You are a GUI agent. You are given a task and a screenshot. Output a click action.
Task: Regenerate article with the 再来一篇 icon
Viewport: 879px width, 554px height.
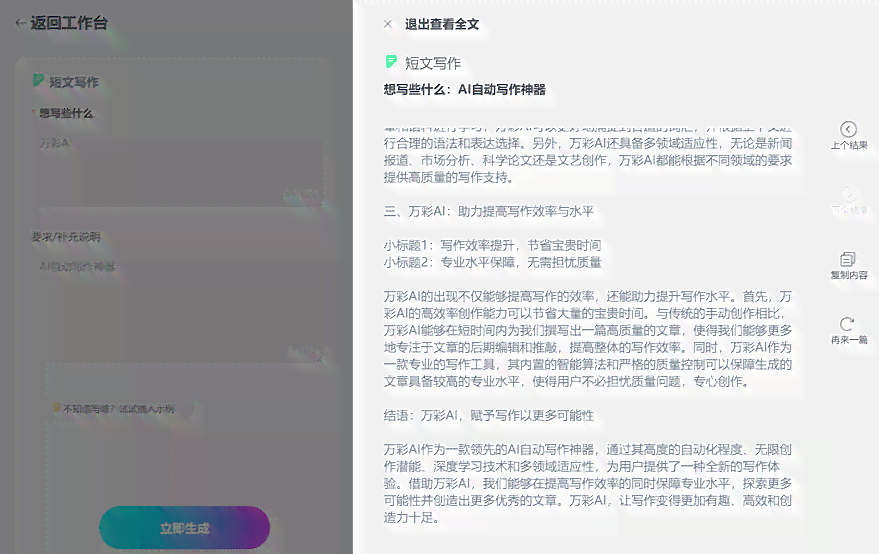coord(847,324)
